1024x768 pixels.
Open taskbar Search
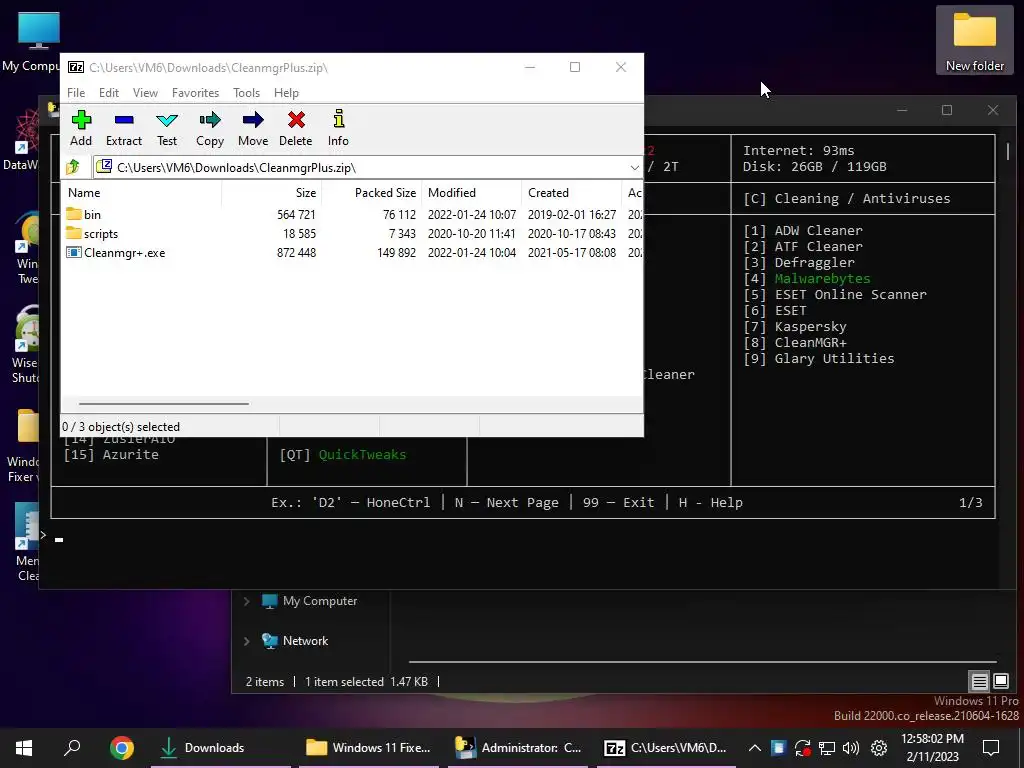tap(72, 748)
